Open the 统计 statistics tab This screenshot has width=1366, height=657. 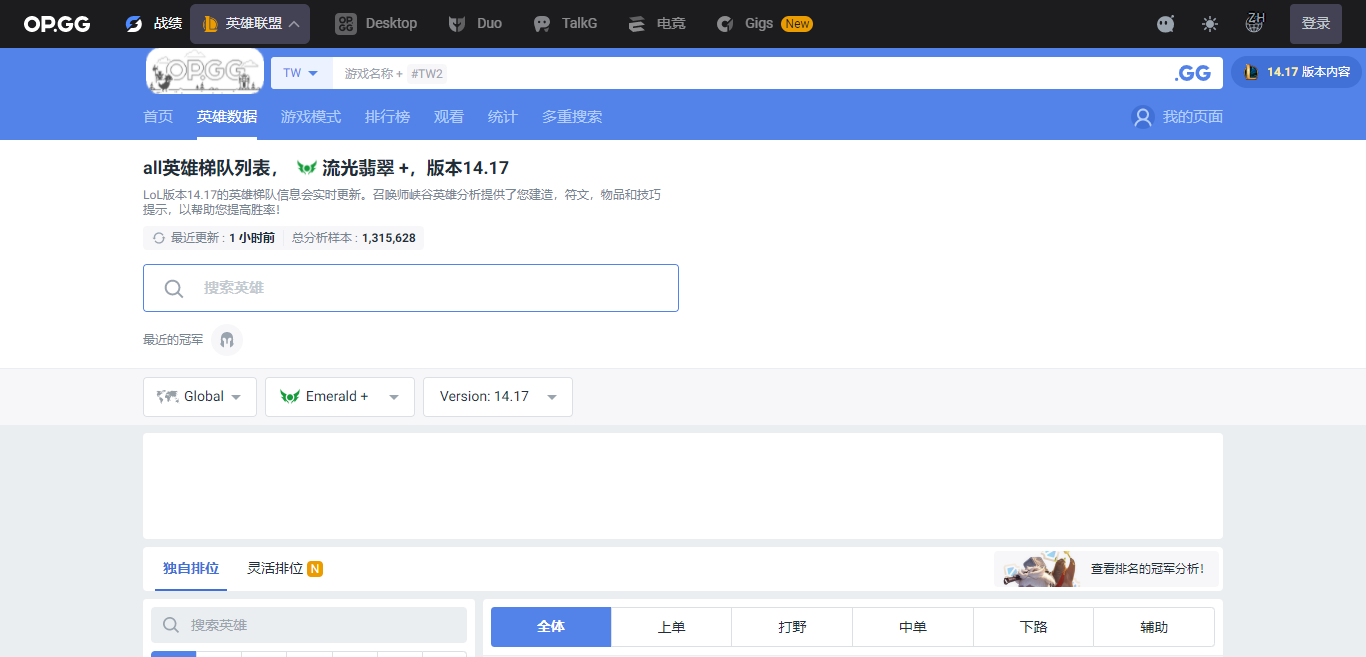(503, 117)
